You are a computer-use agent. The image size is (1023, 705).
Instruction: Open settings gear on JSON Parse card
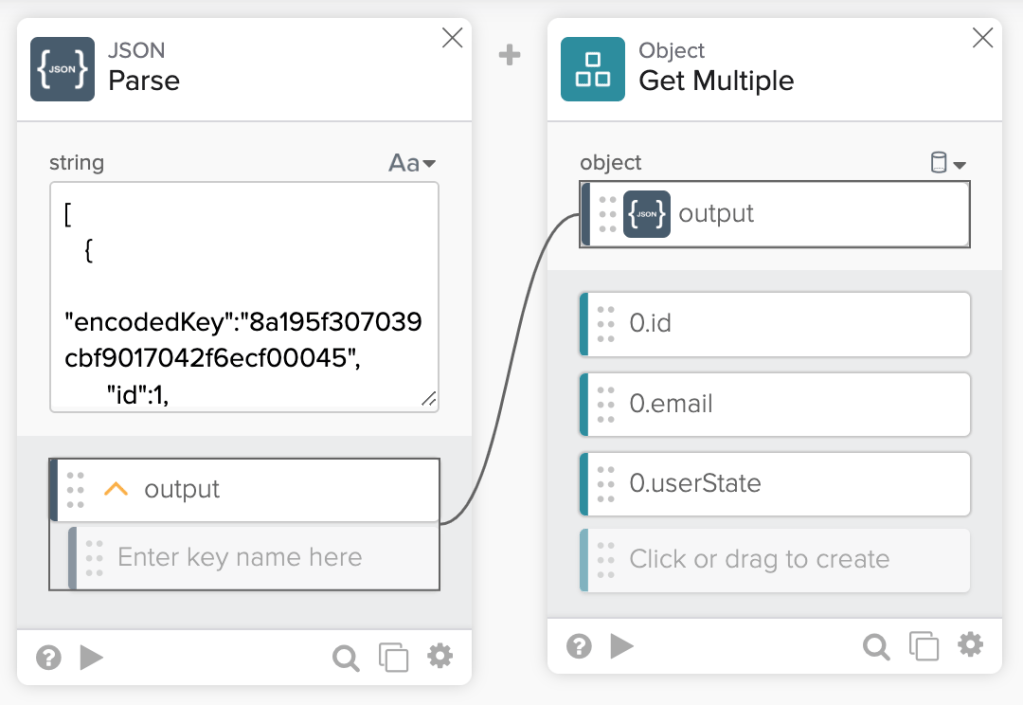(x=440, y=656)
